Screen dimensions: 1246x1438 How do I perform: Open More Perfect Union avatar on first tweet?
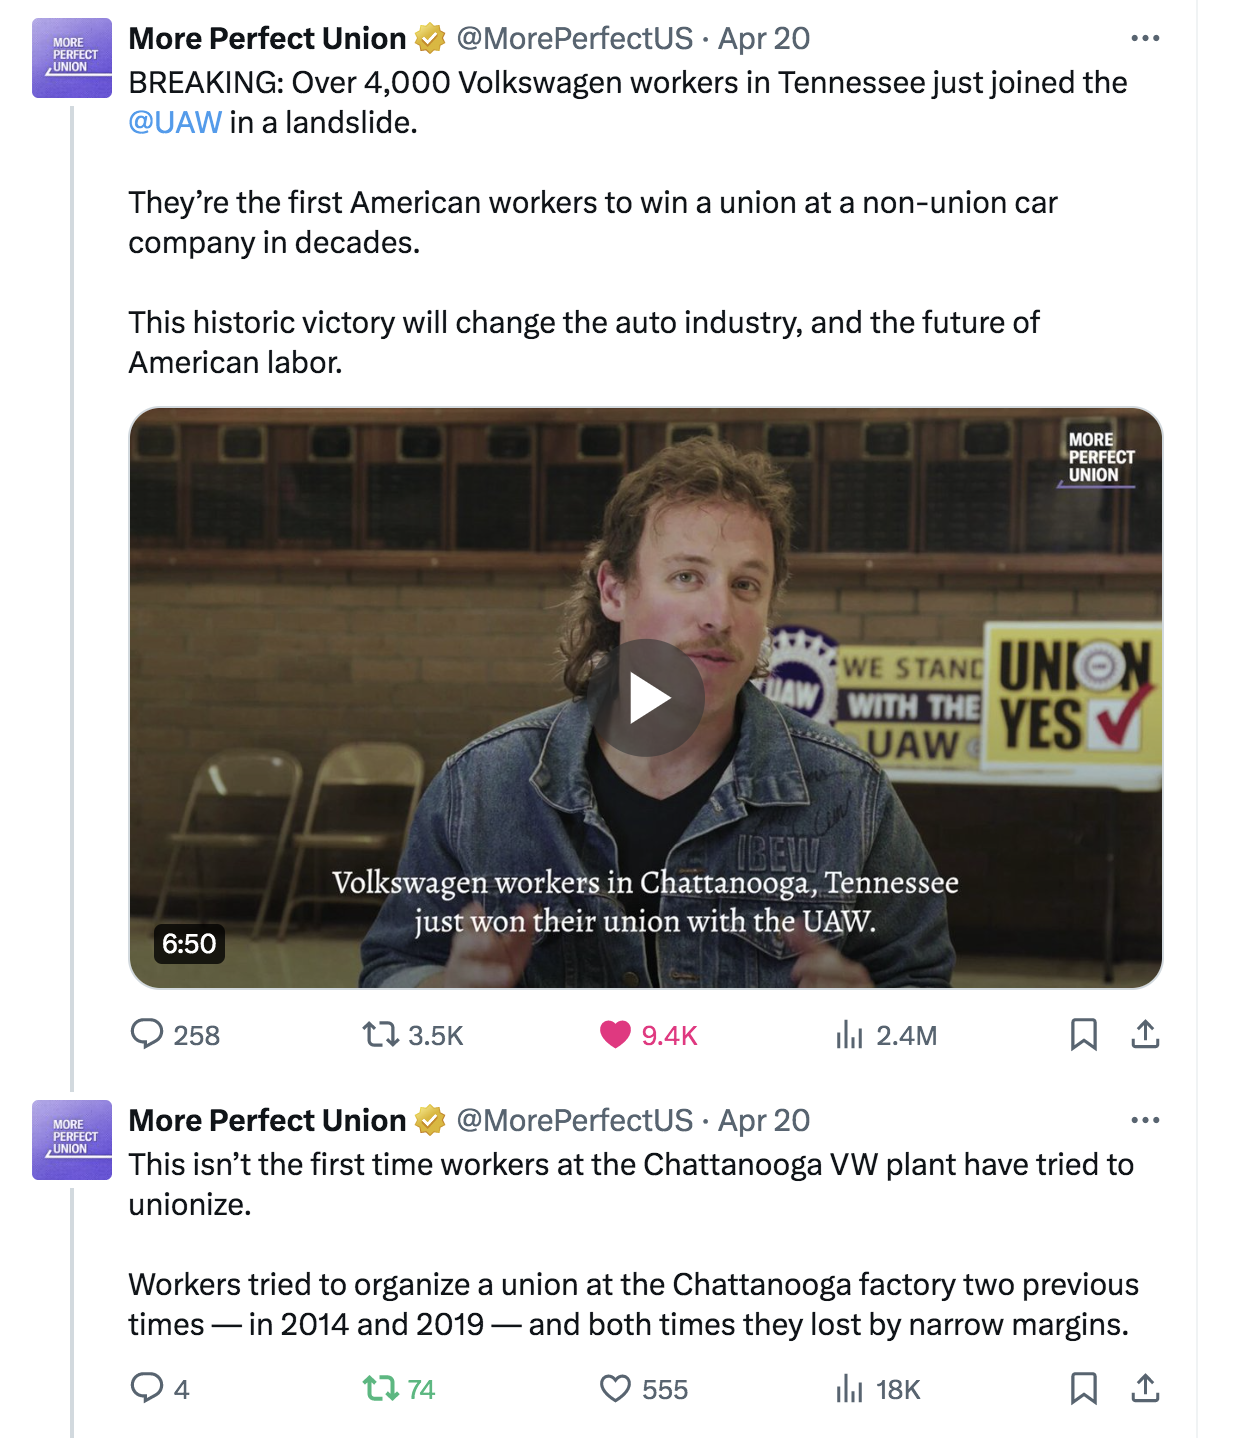72,57
